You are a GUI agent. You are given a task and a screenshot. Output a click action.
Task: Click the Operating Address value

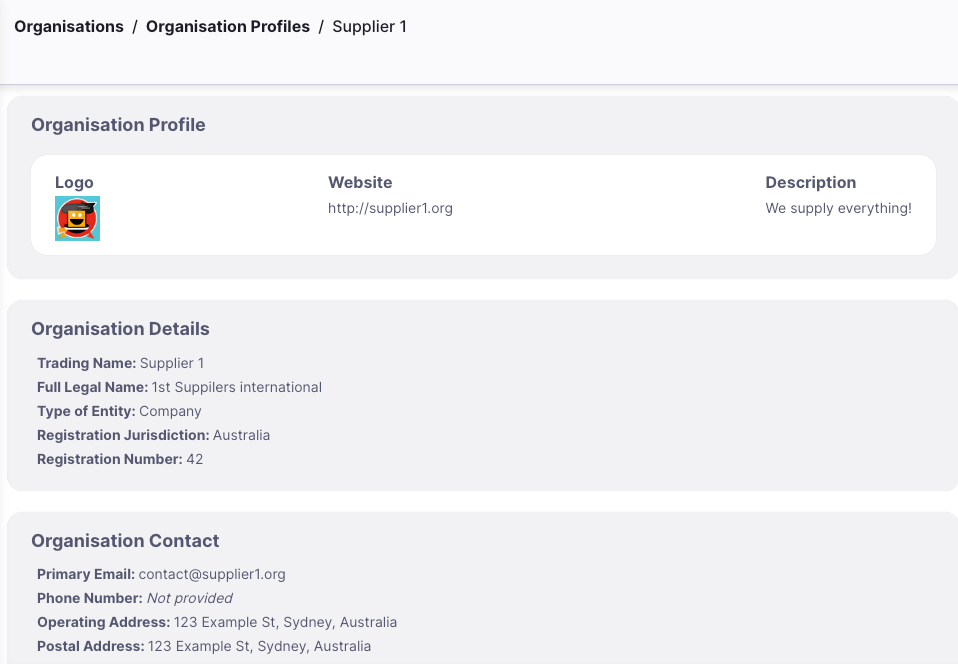point(285,622)
